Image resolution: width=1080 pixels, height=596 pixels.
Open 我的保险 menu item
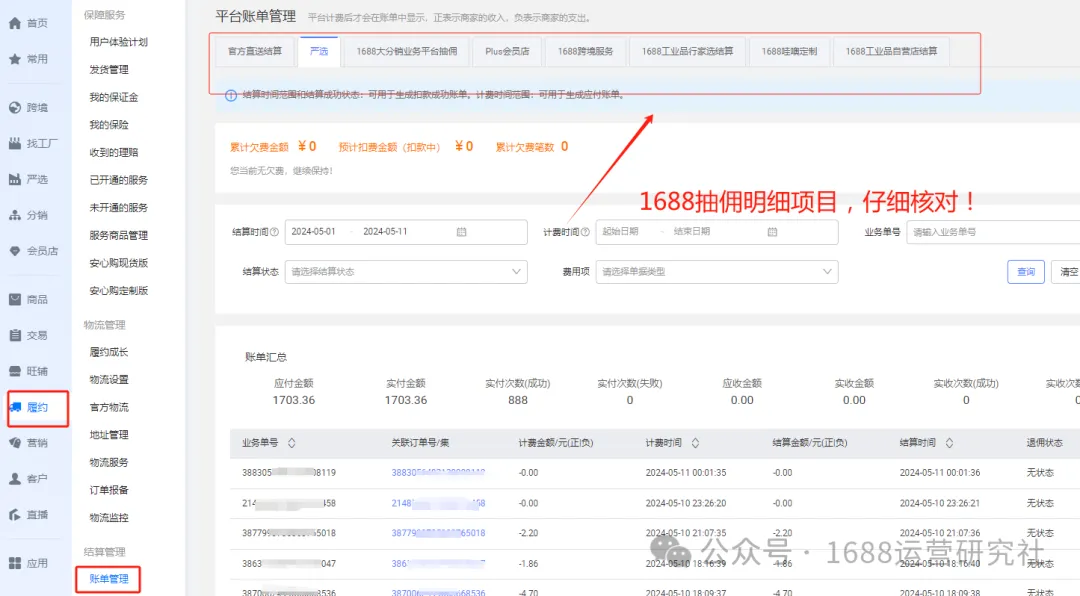click(109, 125)
